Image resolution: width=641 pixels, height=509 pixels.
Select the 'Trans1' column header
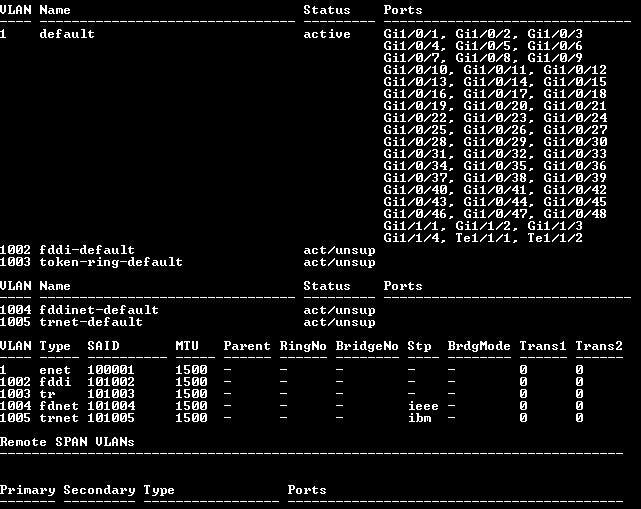coord(543,346)
